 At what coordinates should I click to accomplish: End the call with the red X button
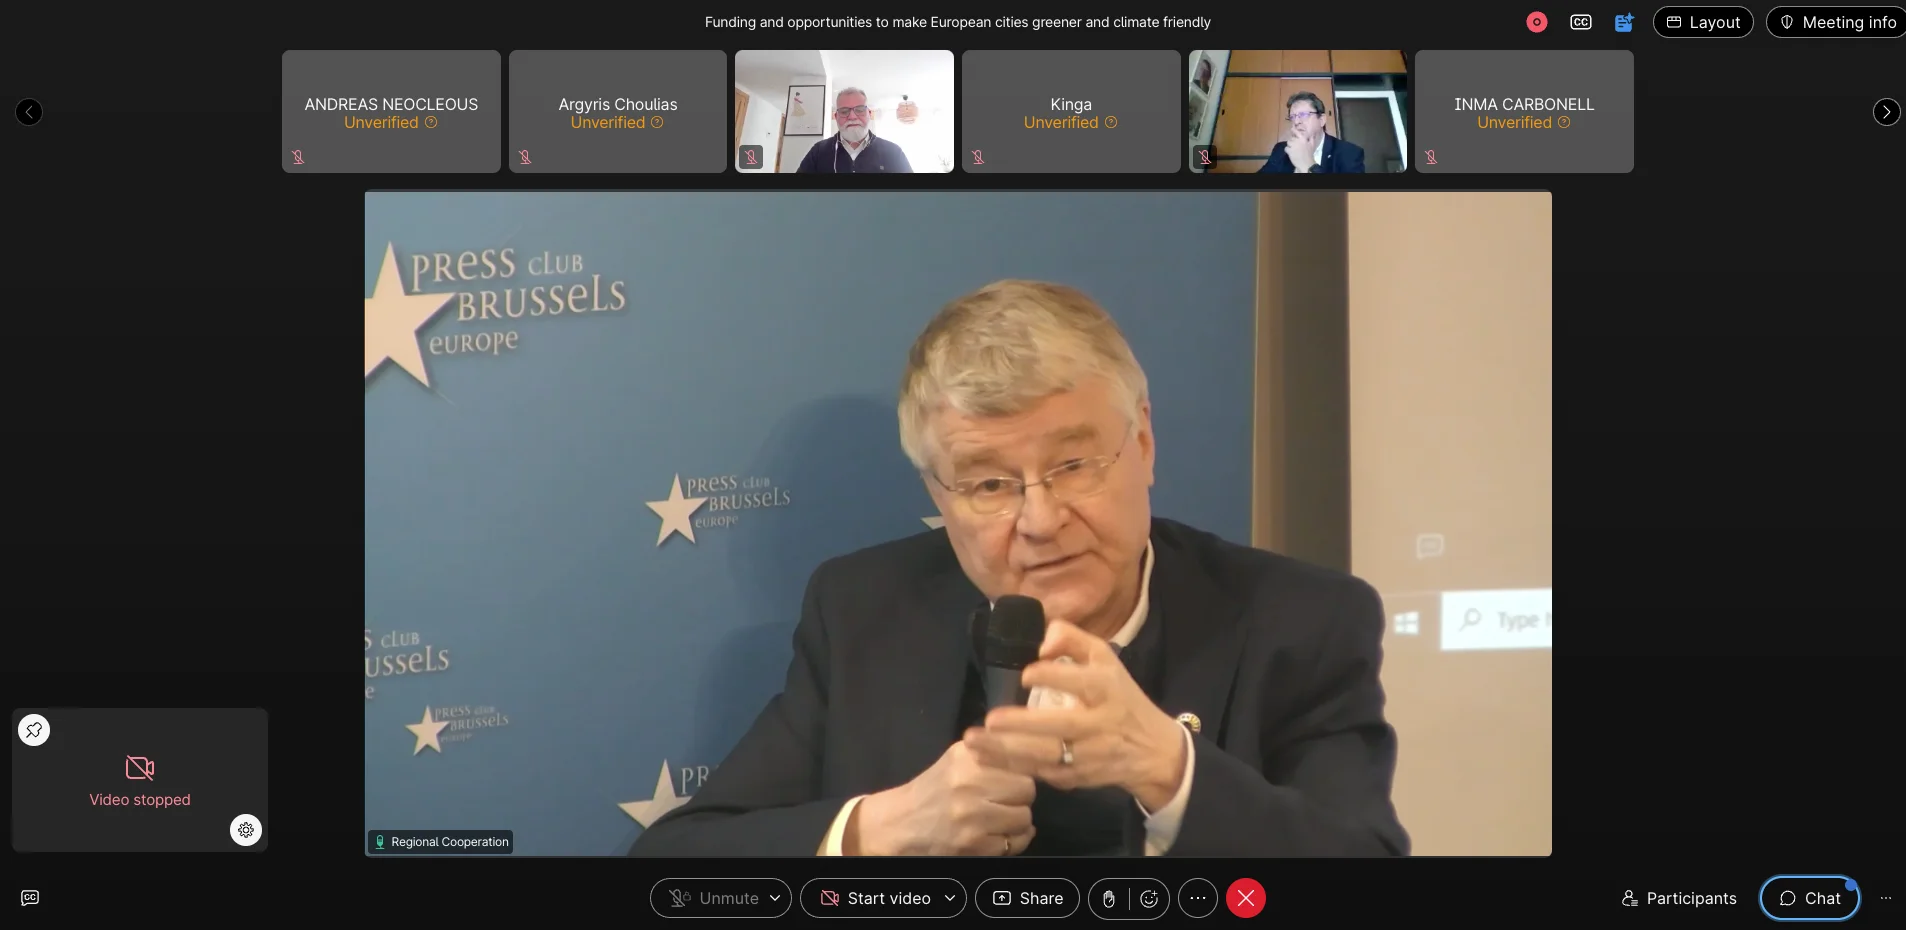coord(1246,898)
